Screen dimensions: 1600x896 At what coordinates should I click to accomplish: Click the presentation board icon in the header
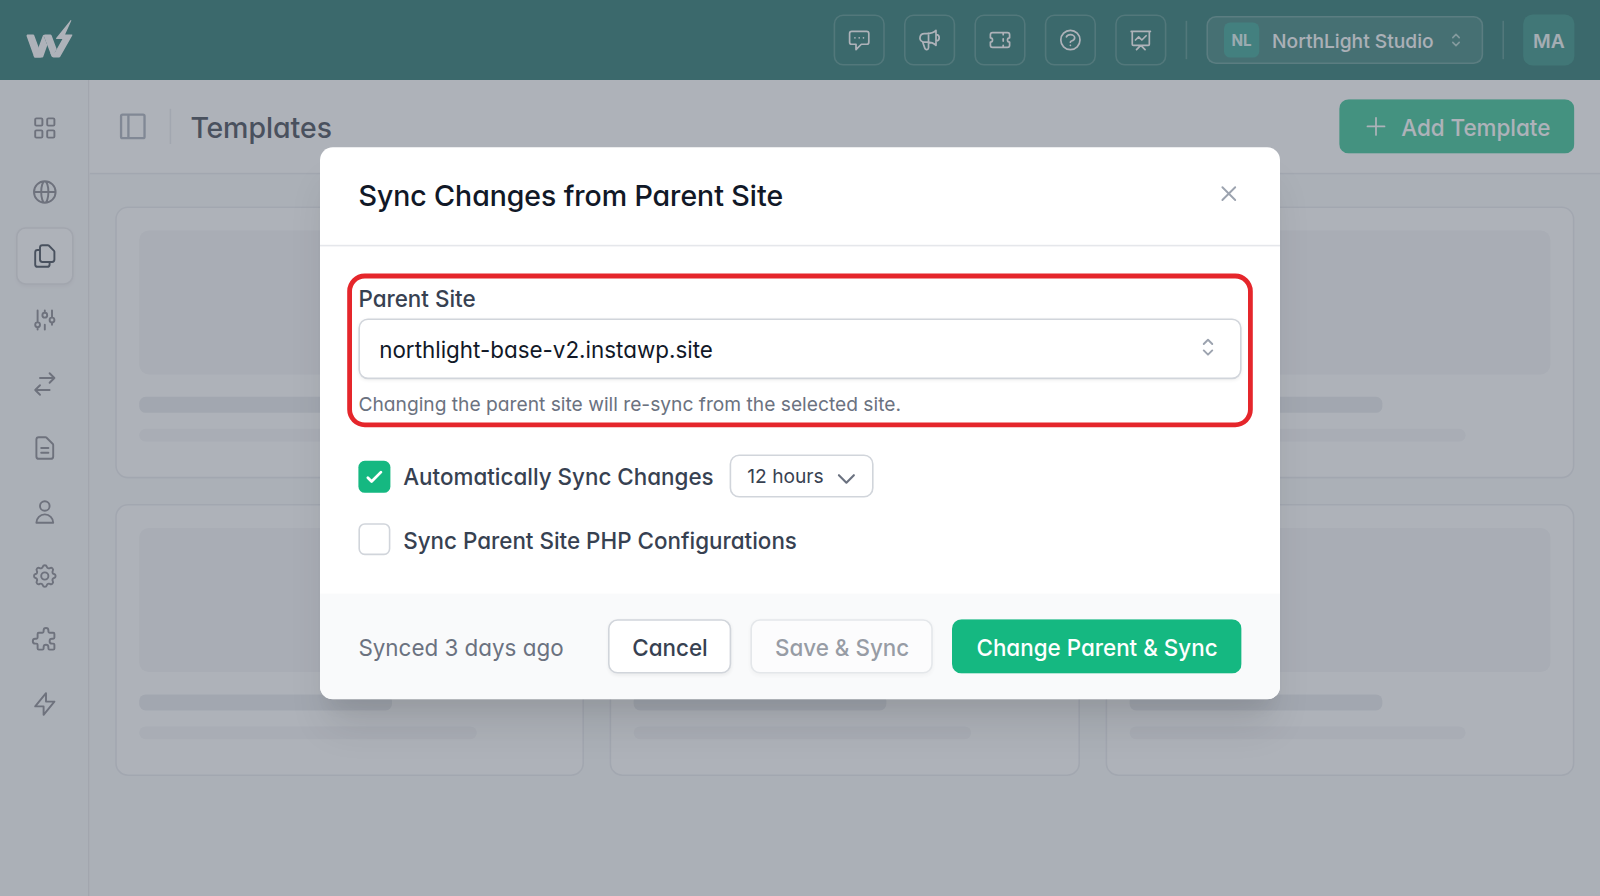1141,40
